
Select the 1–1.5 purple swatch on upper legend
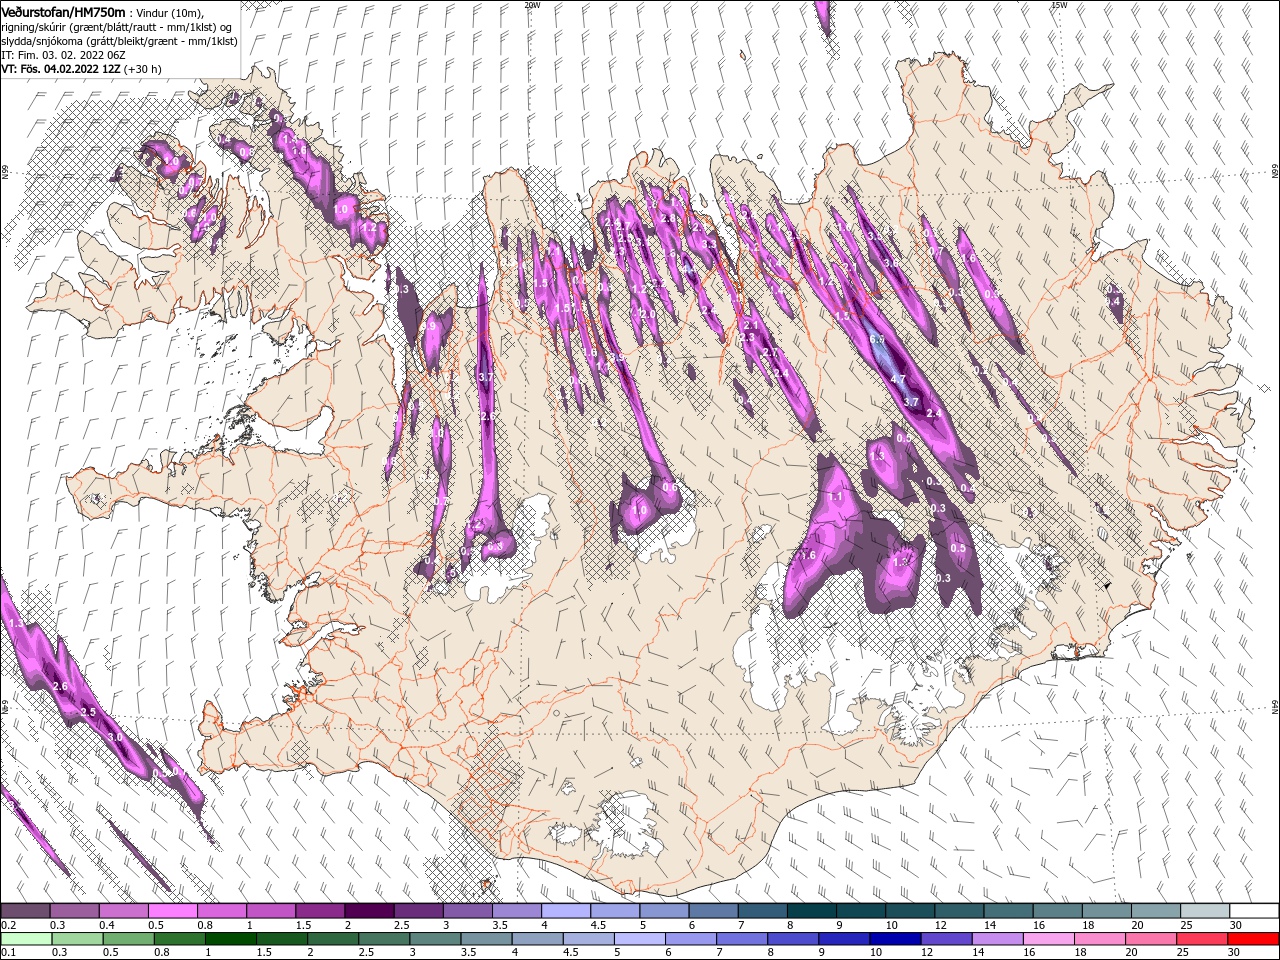[x=271, y=911]
